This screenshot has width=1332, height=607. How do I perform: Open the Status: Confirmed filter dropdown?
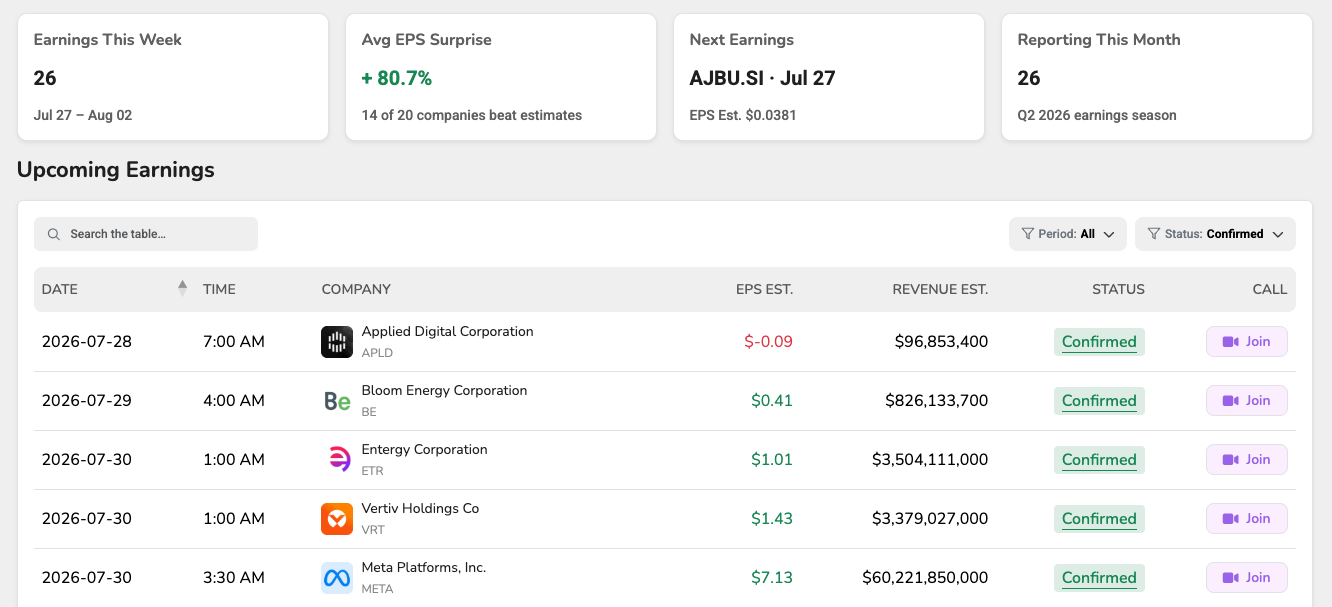1215,234
